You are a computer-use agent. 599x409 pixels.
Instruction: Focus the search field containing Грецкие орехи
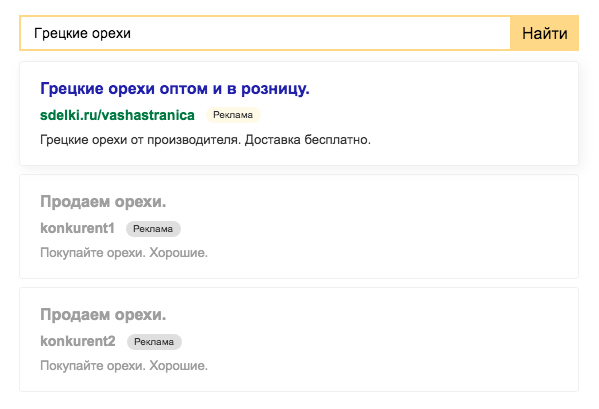265,33
